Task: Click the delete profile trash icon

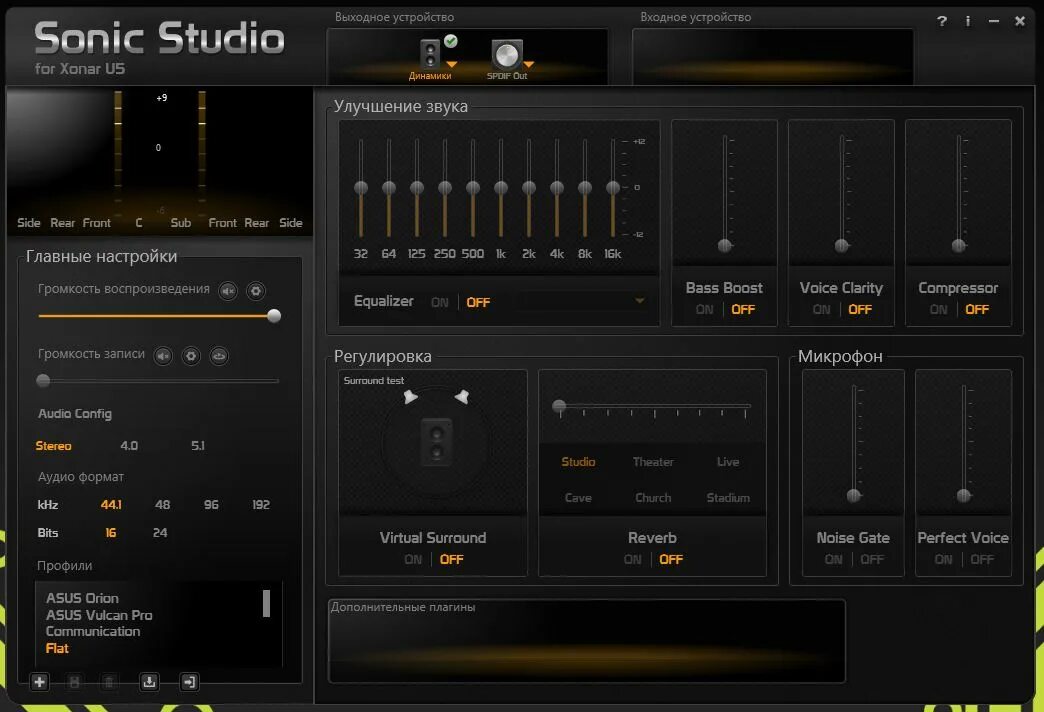Action: 109,681
